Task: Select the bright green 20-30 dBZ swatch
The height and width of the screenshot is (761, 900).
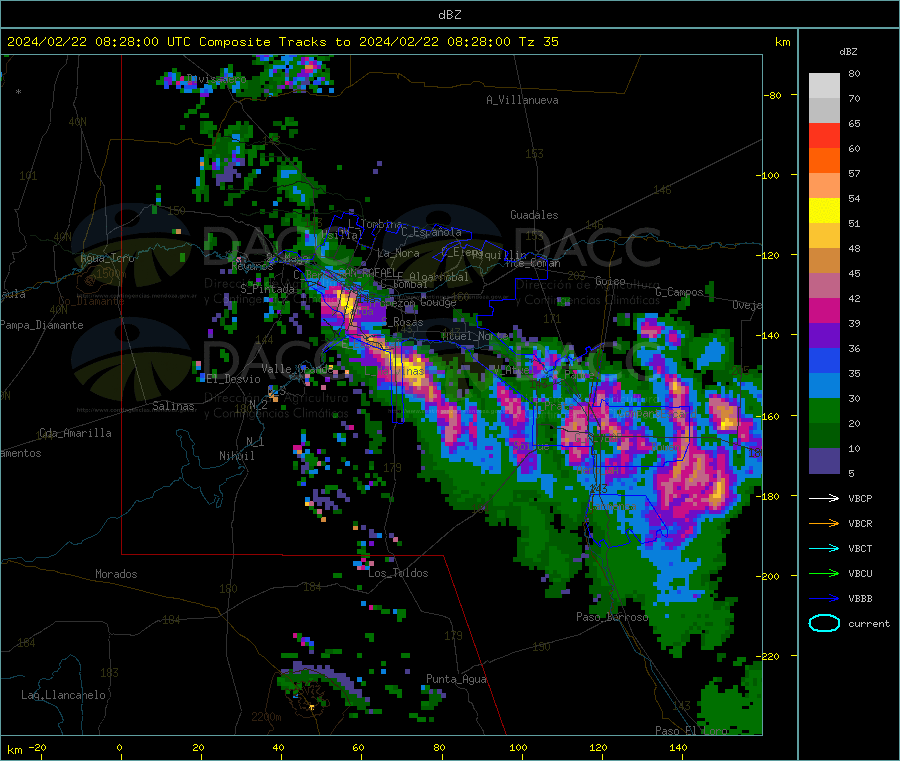Action: tap(824, 411)
